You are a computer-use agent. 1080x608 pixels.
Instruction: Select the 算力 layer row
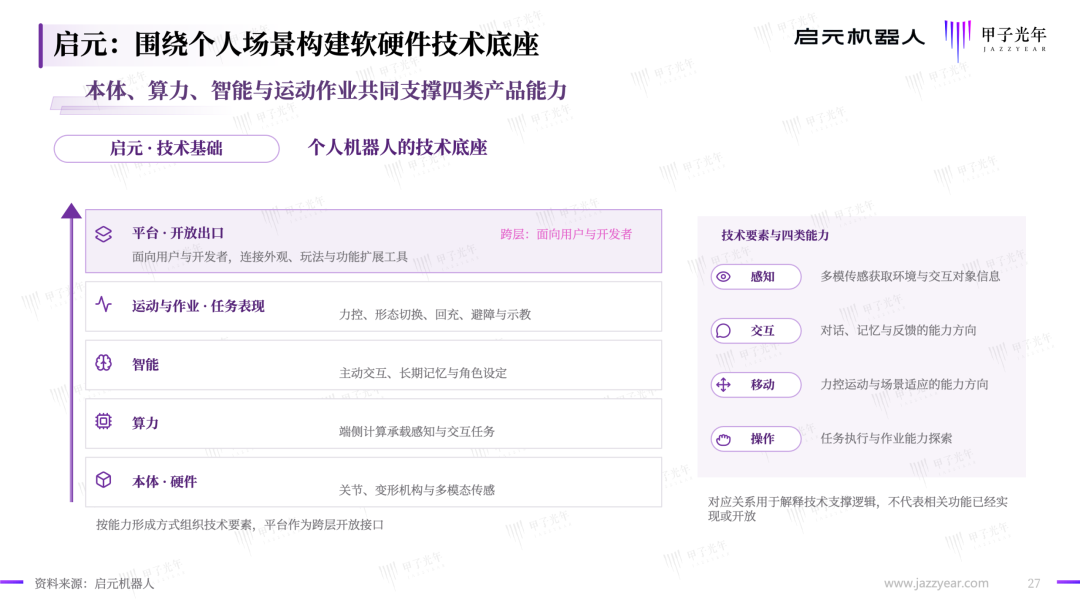[373, 423]
